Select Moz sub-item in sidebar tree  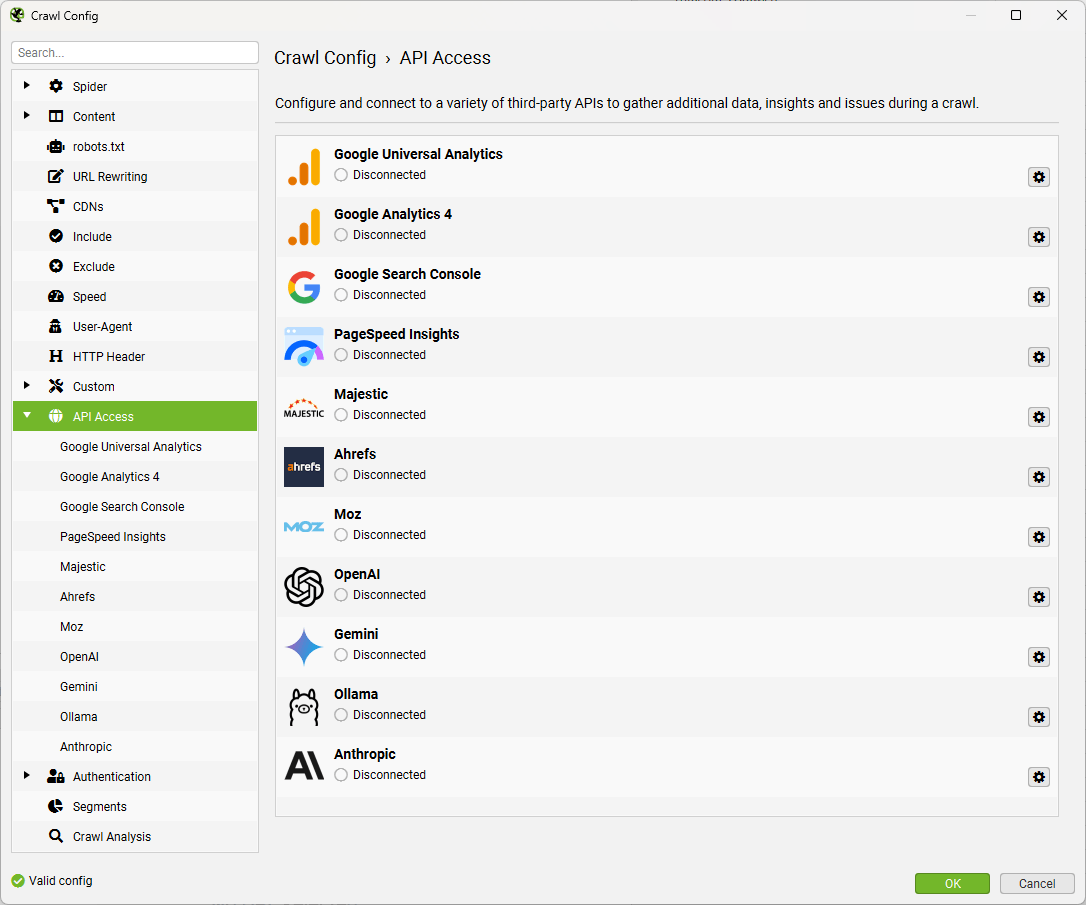pos(135,627)
